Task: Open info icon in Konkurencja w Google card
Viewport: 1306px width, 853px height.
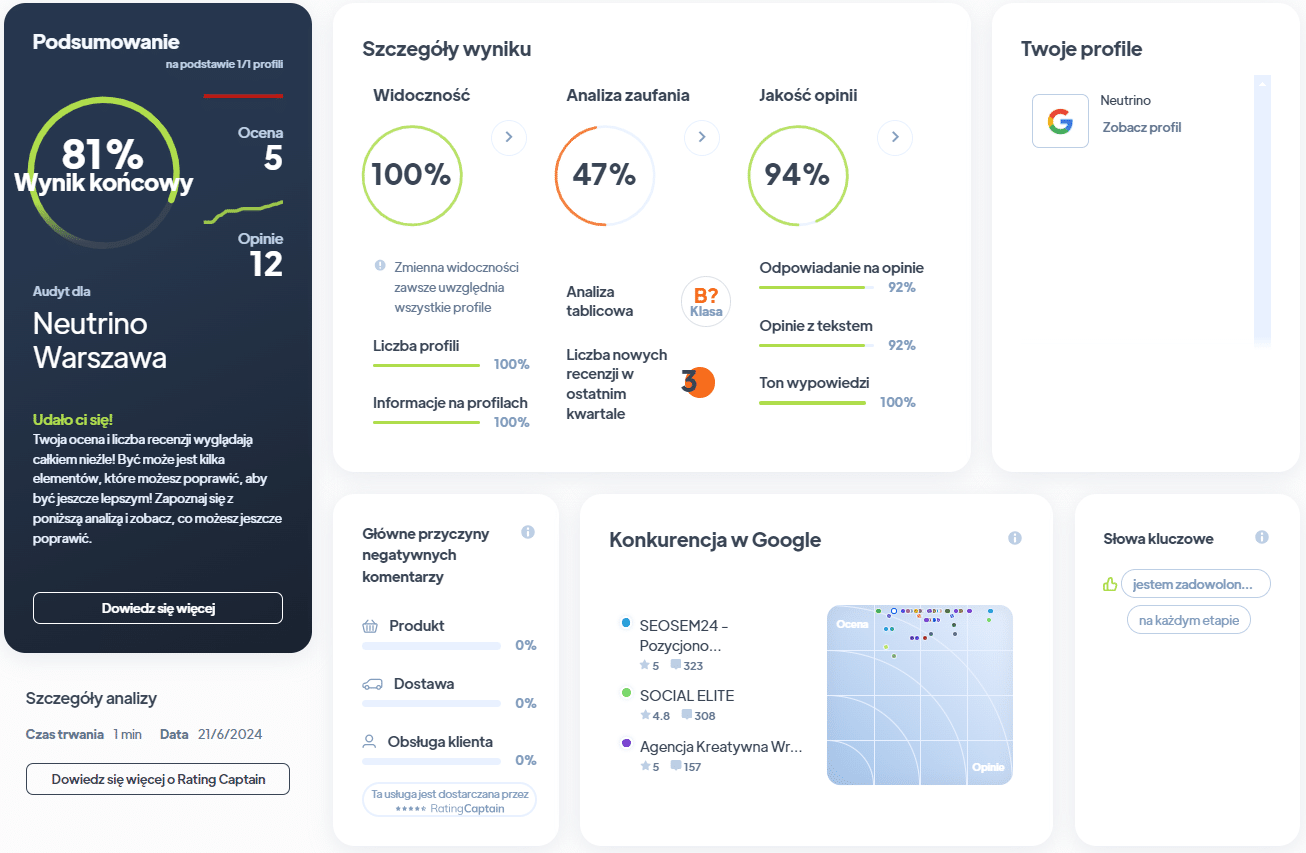Action: pyautogui.click(x=1015, y=538)
